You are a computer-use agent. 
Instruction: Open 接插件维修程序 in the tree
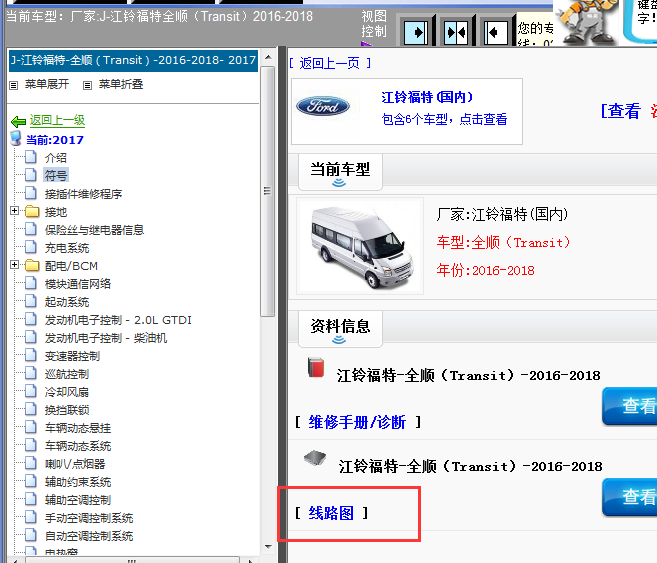coord(83,194)
